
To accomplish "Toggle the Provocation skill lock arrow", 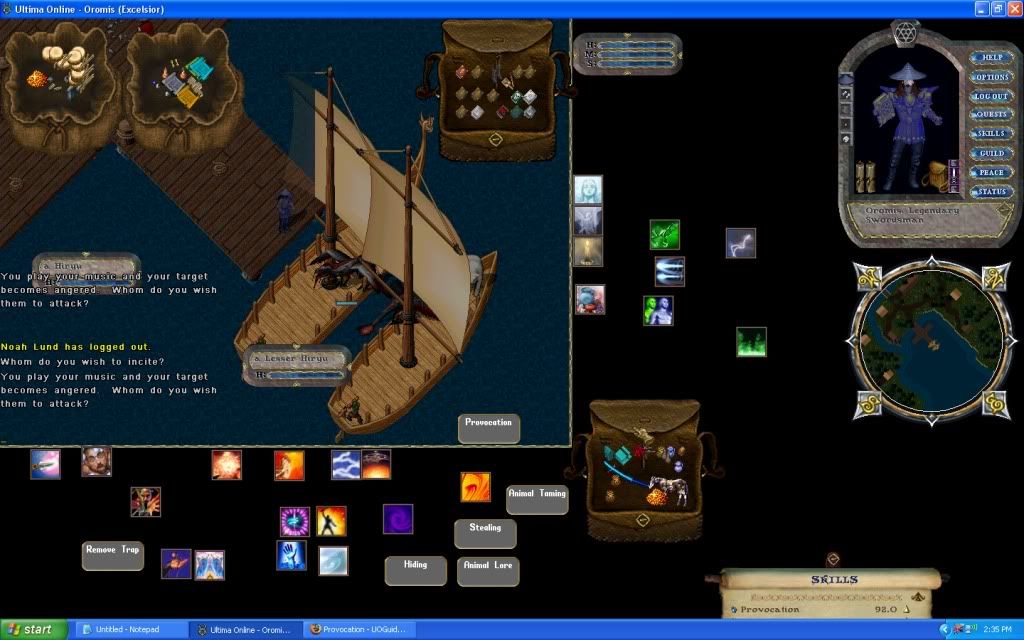I will coord(905,609).
